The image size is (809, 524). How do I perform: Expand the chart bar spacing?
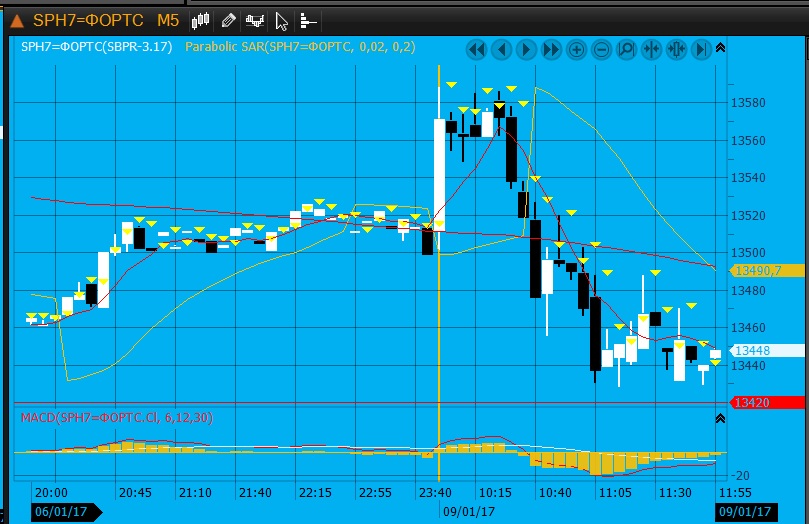[x=676, y=48]
